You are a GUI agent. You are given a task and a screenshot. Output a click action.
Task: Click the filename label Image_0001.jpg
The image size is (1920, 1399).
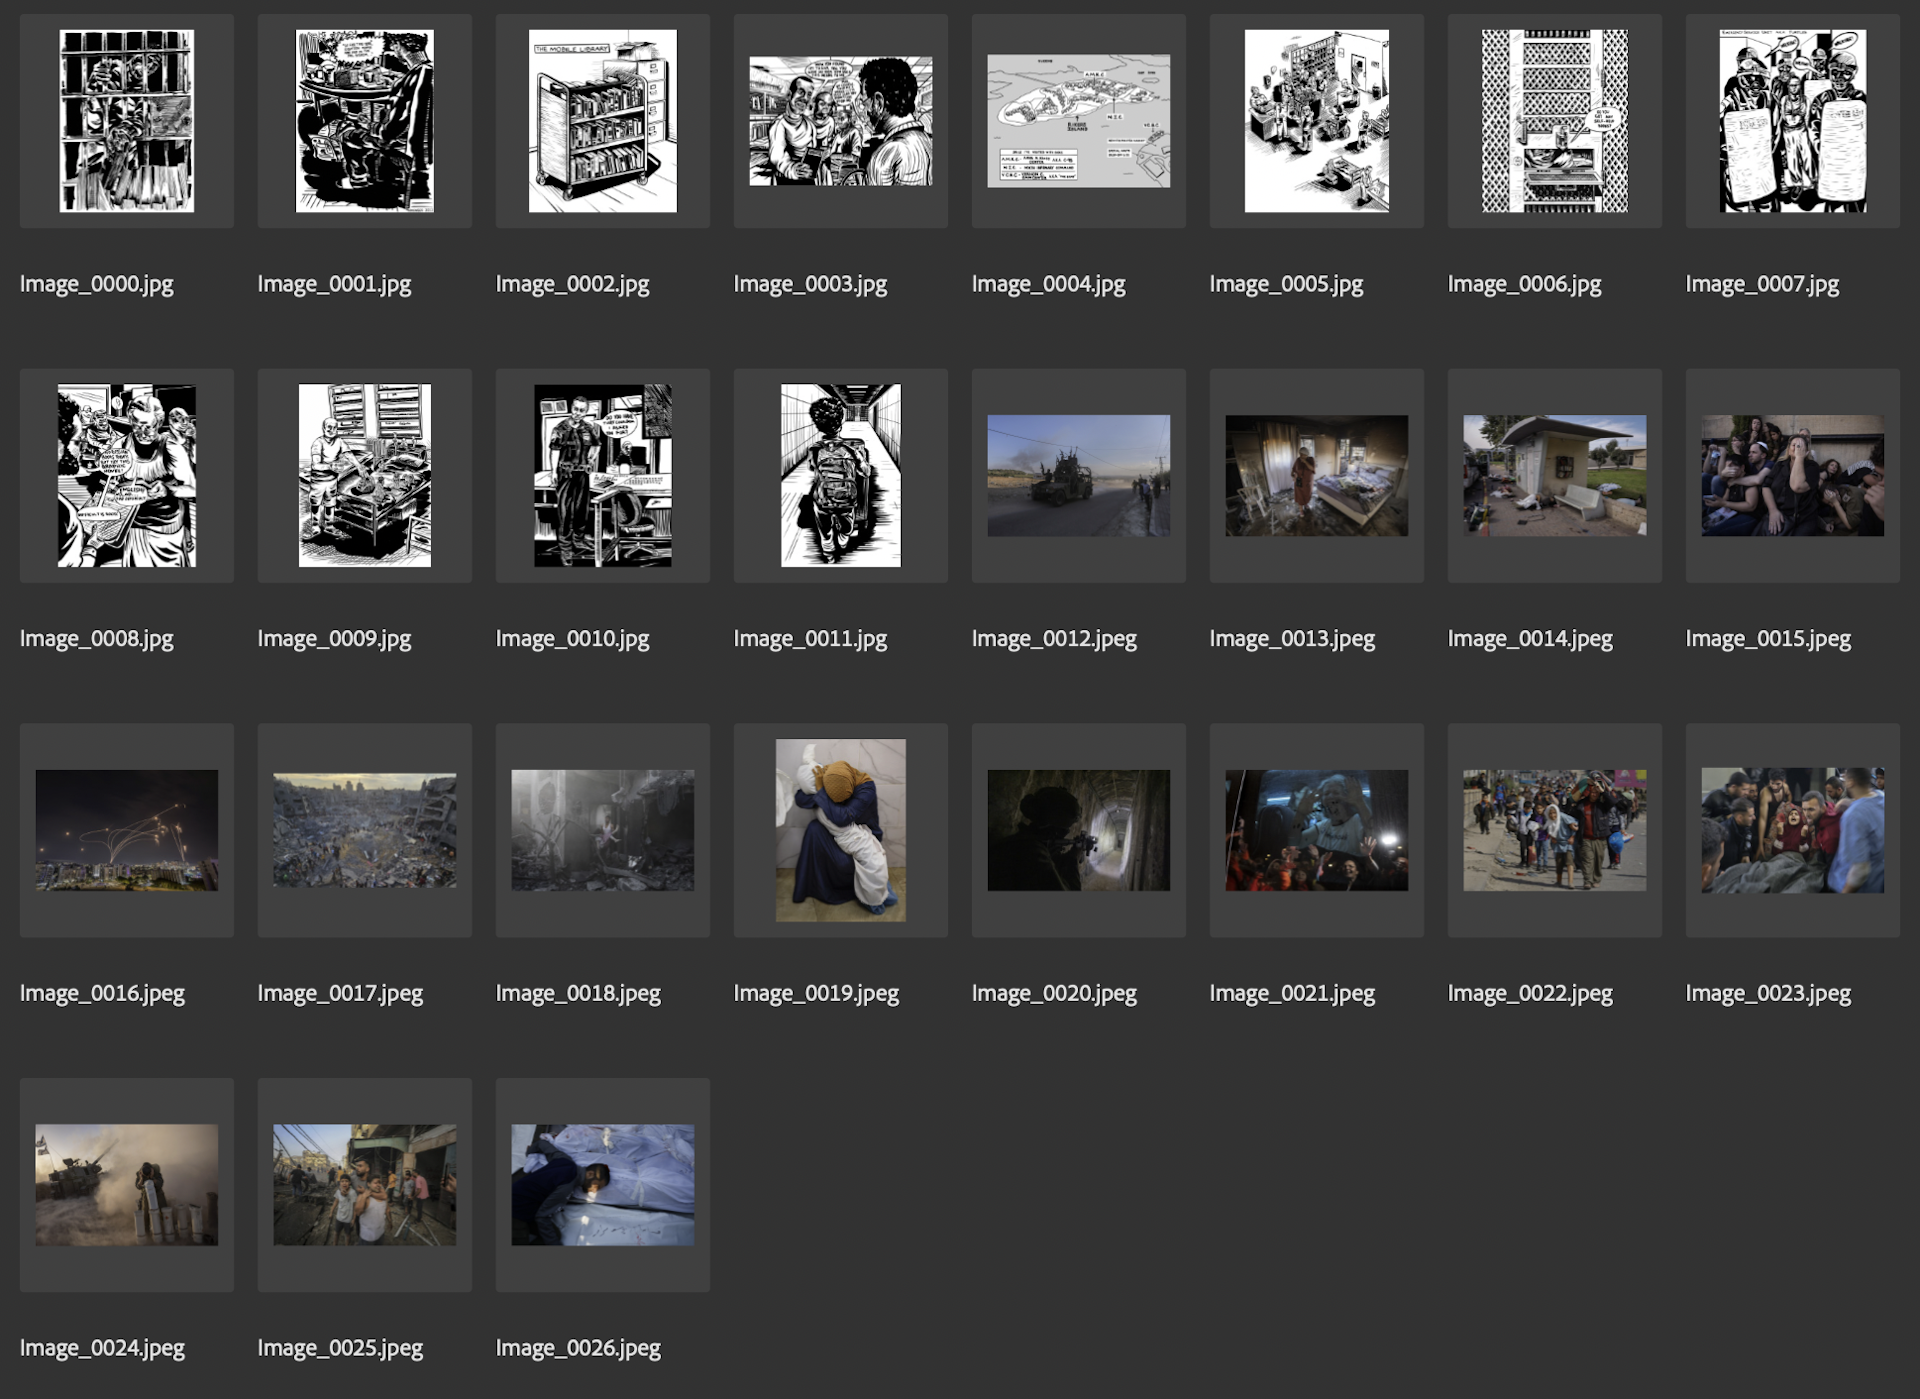pyautogui.click(x=334, y=284)
